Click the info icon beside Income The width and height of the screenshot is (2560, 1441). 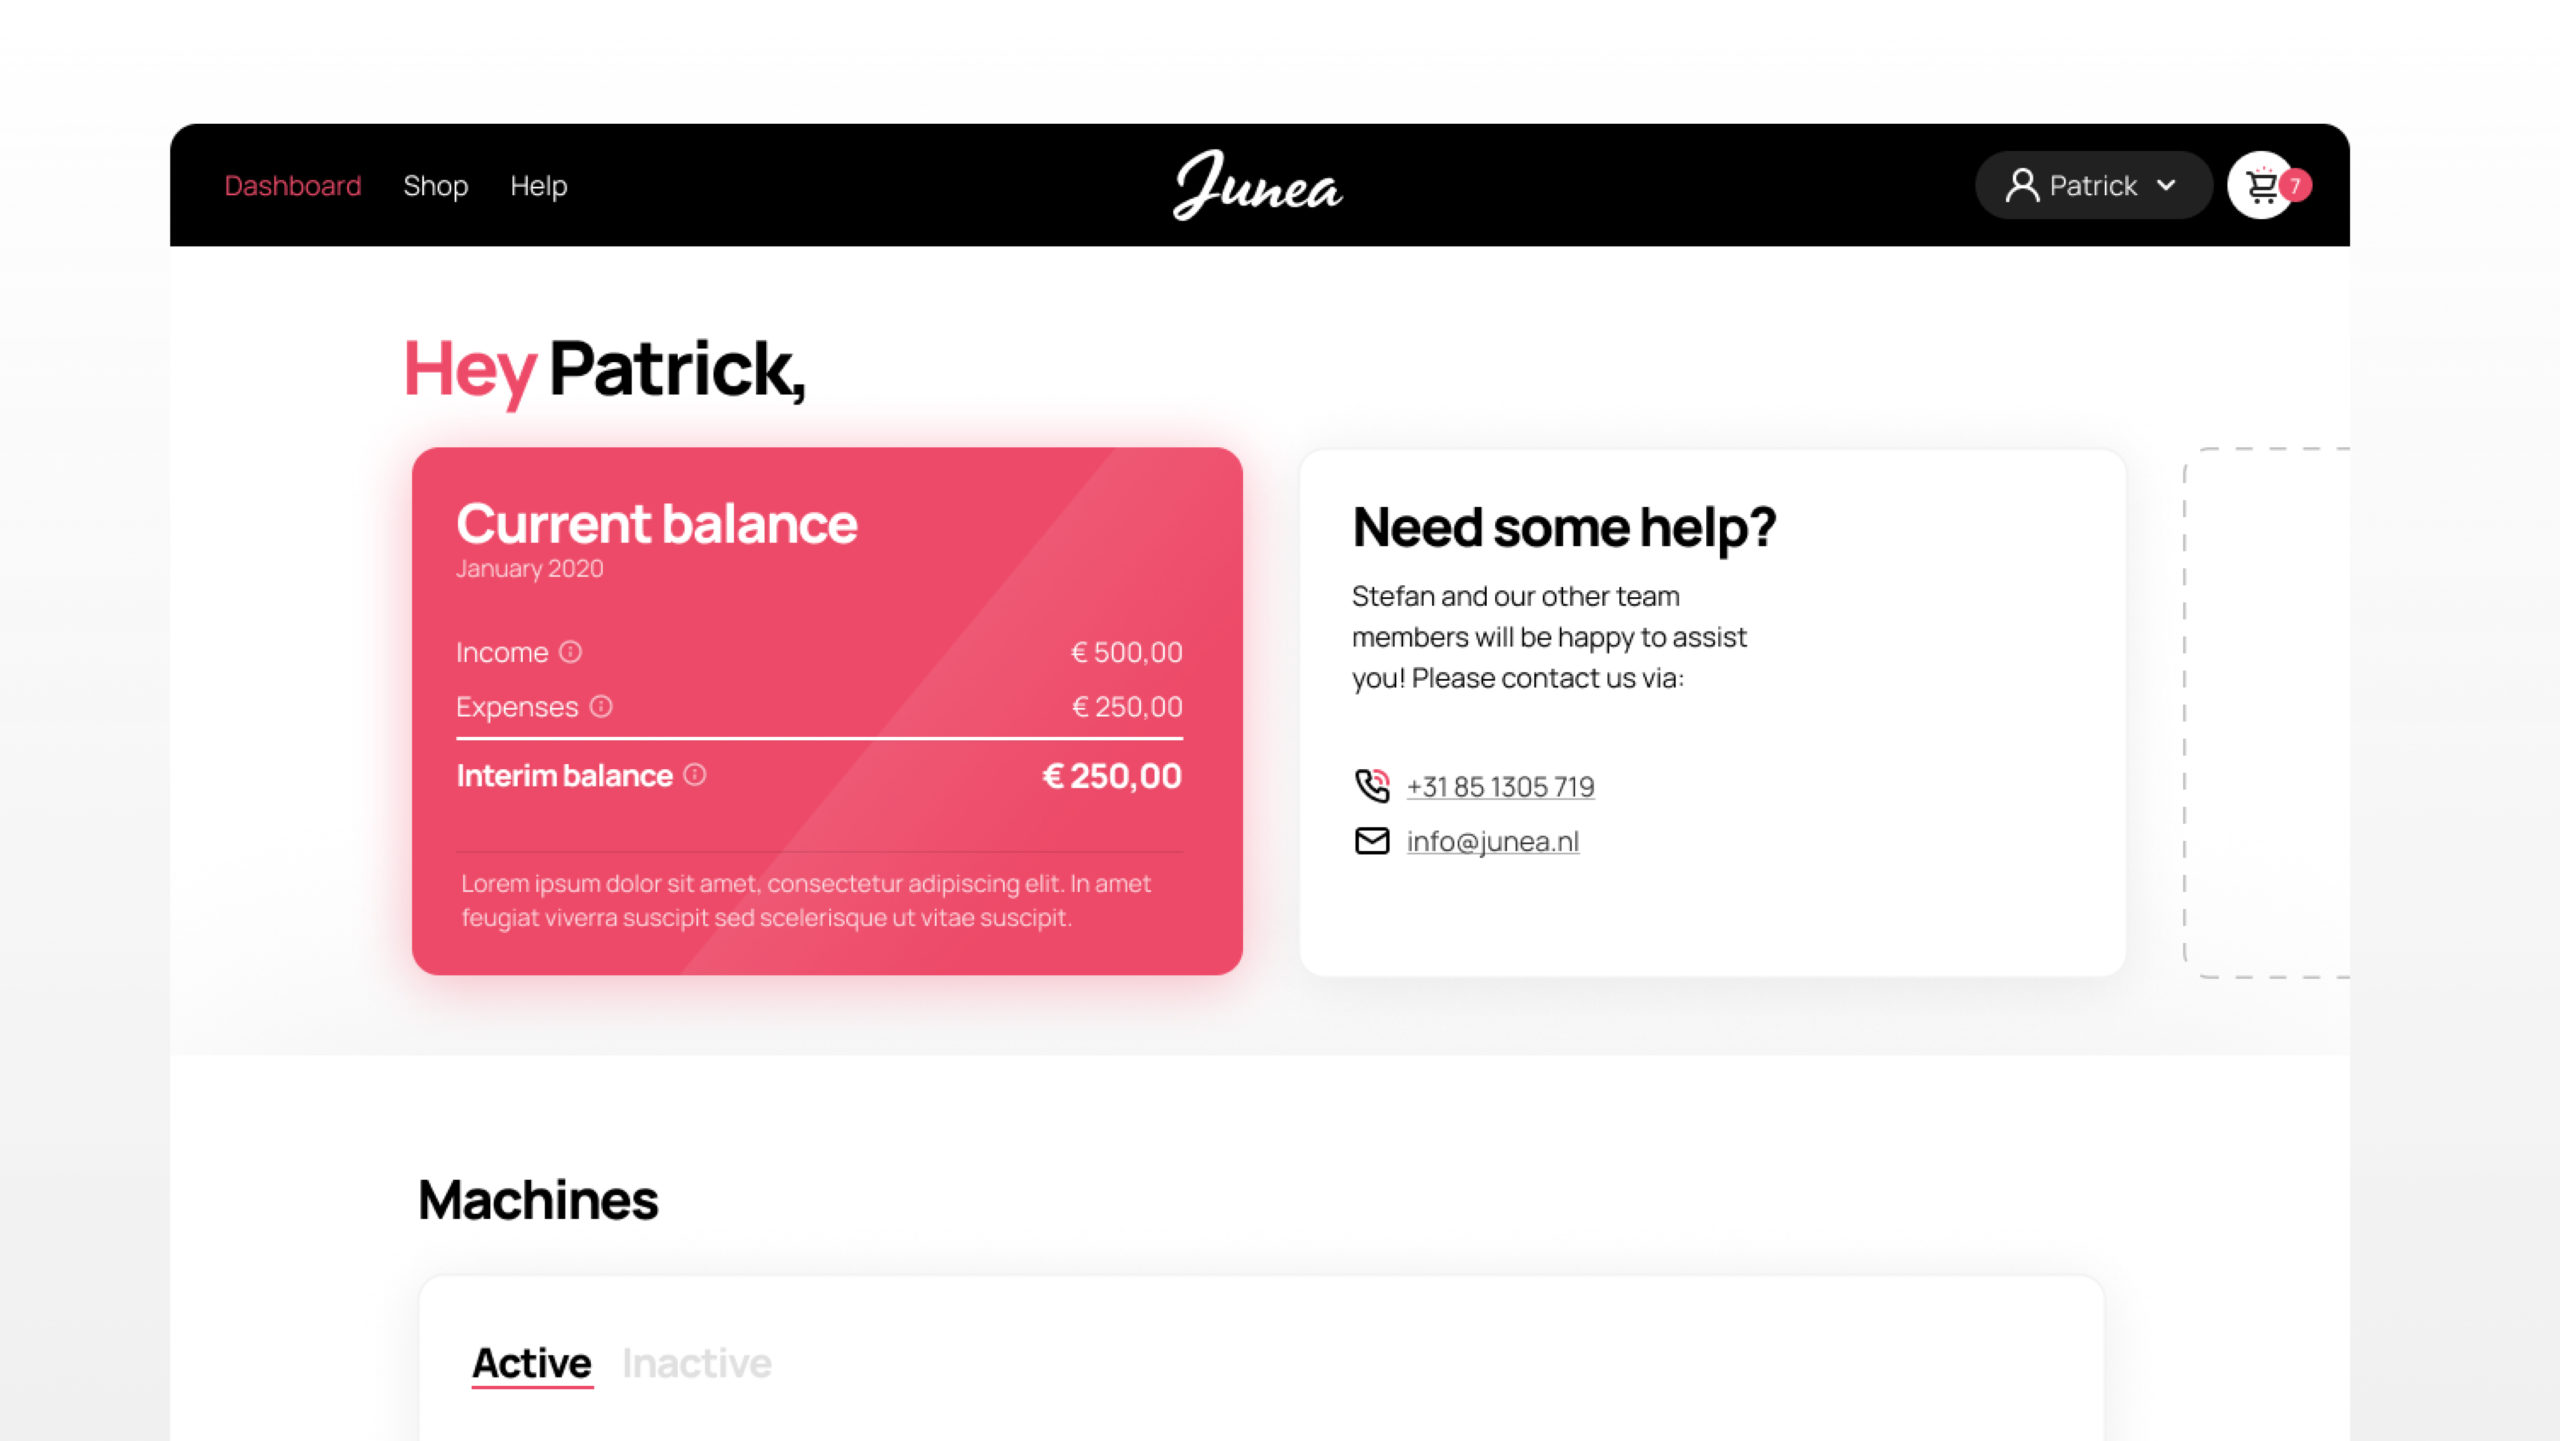coord(570,652)
